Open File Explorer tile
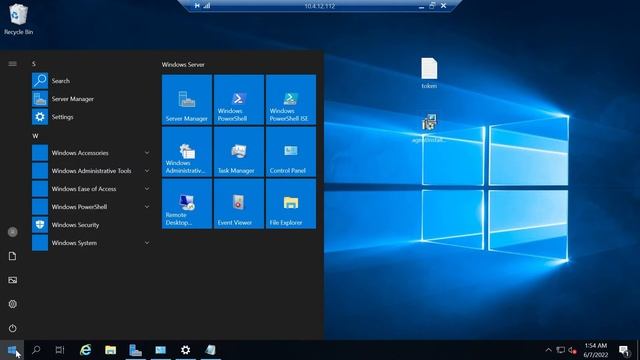 [x=291, y=204]
